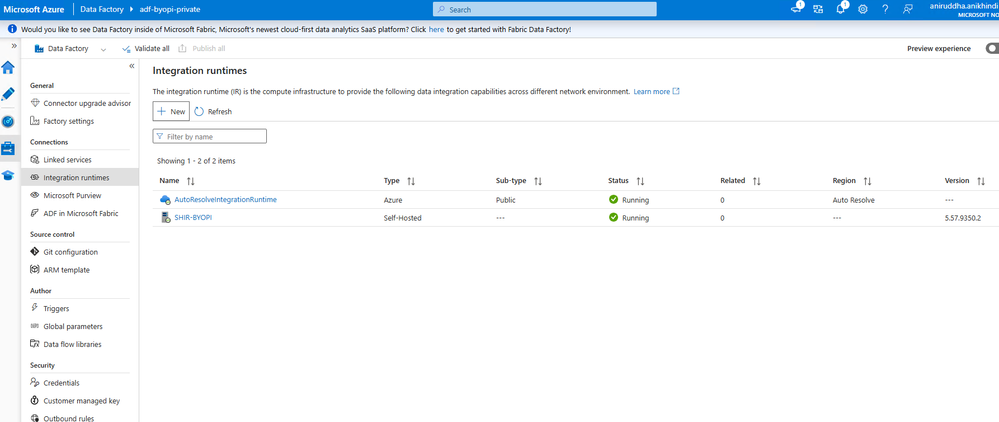Click the 'here' link in Fabric banner

click(x=436, y=29)
